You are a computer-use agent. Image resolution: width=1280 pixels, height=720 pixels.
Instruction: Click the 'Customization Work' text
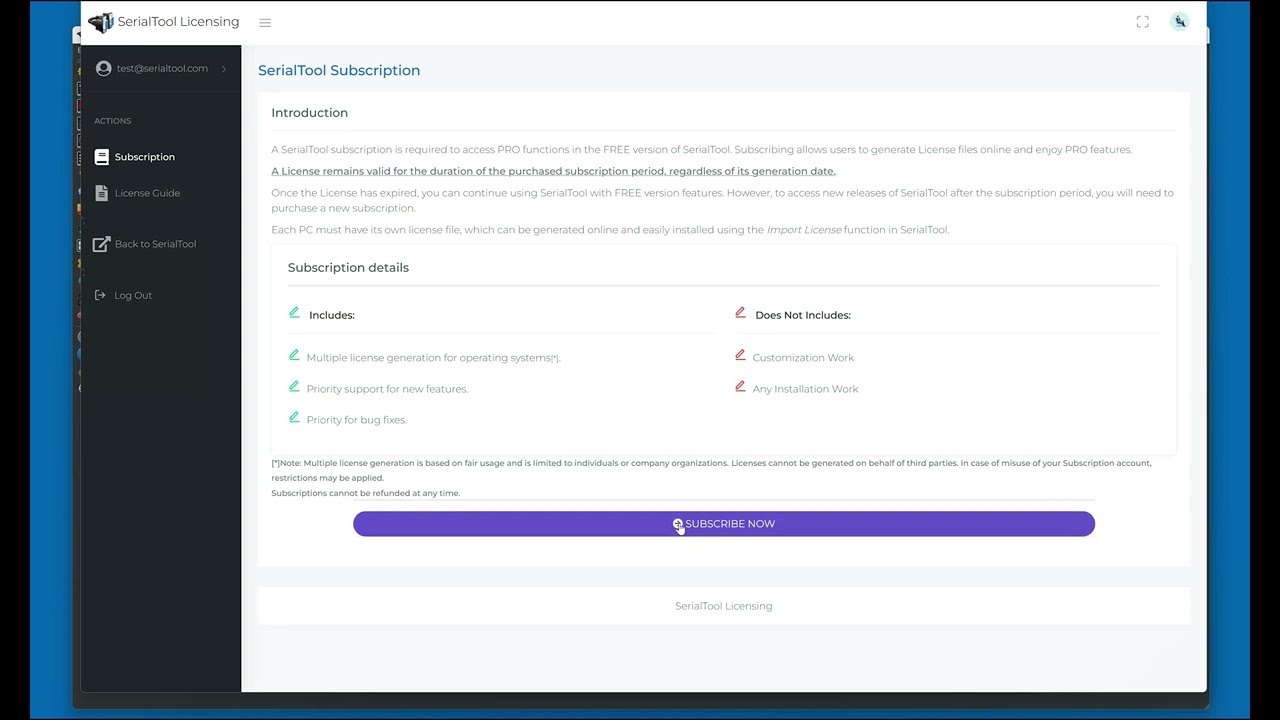803,358
